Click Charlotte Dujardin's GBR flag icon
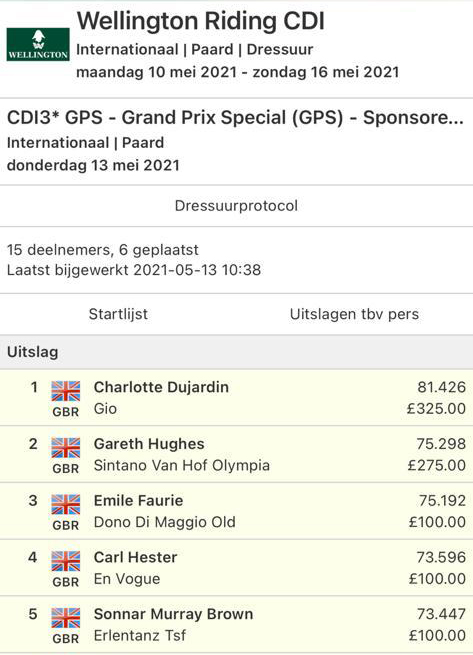Image resolution: width=473 pixels, height=655 pixels. point(66,391)
